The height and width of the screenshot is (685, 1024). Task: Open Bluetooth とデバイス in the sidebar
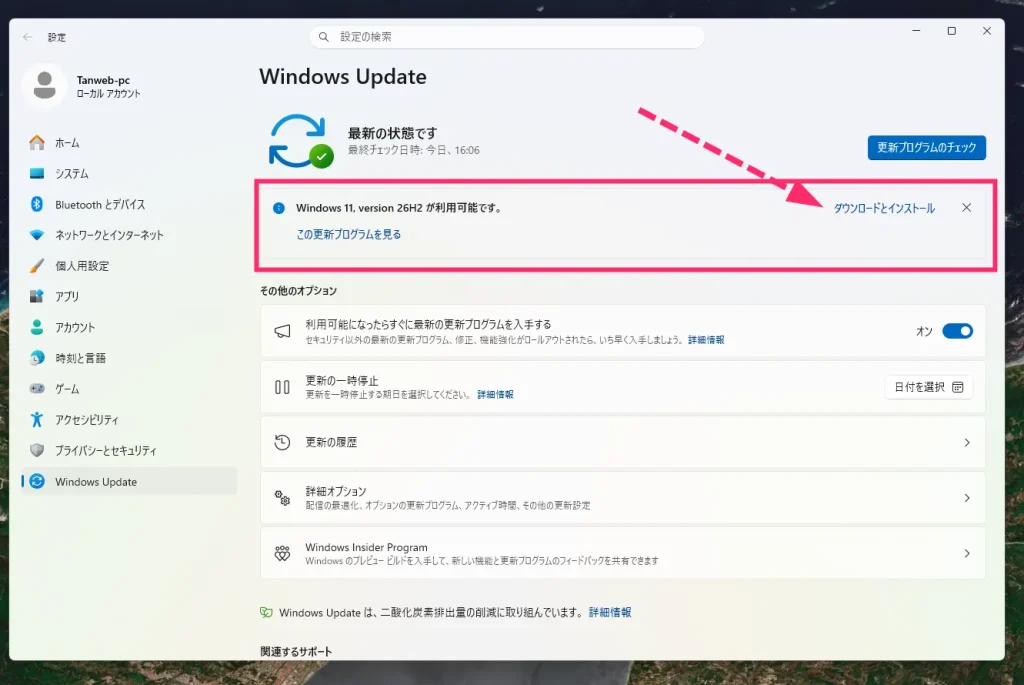coord(129,204)
